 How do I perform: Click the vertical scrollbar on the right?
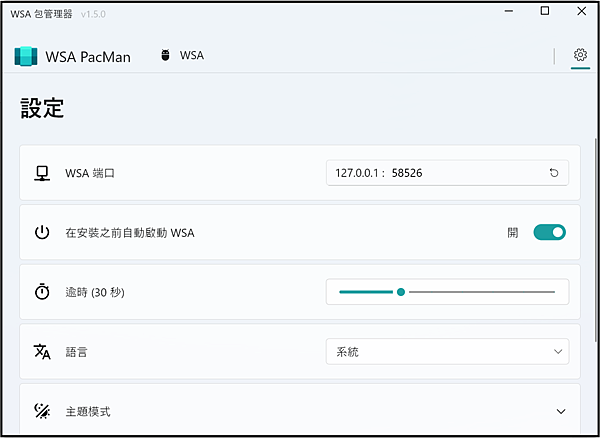tap(595, 240)
